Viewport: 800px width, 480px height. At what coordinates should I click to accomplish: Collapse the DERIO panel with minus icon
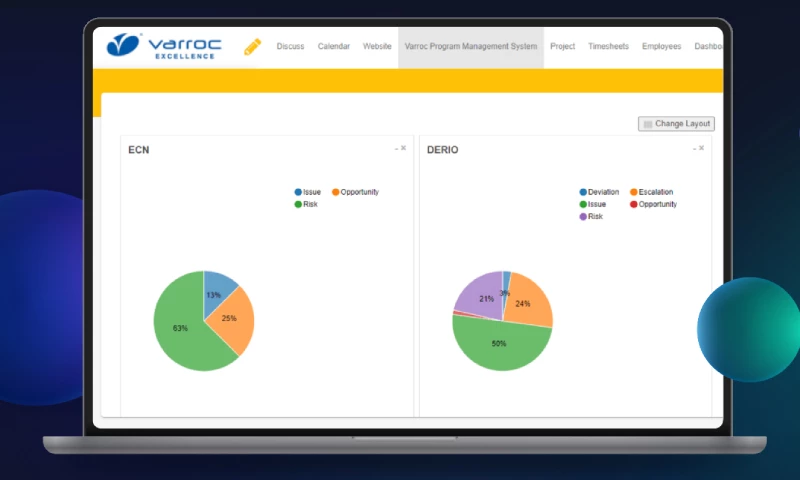694,148
